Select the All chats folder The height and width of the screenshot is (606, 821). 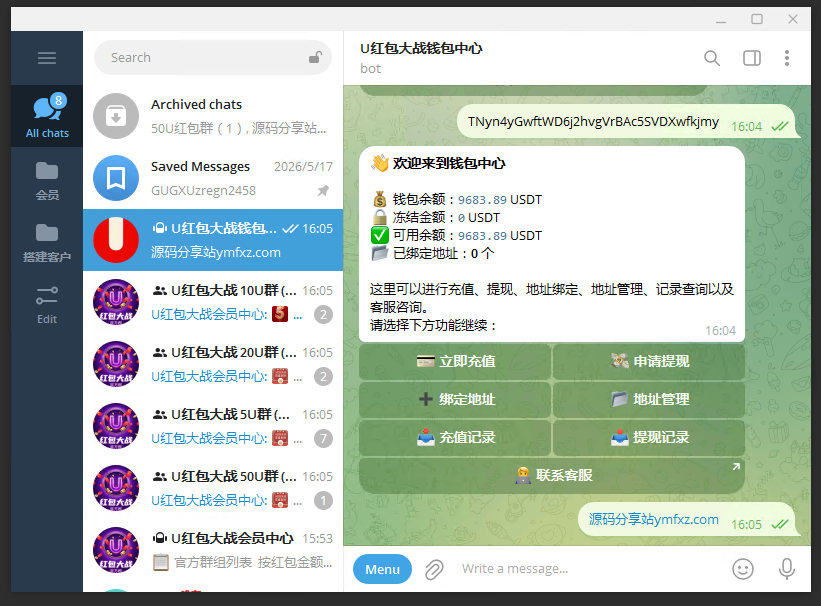point(47,116)
